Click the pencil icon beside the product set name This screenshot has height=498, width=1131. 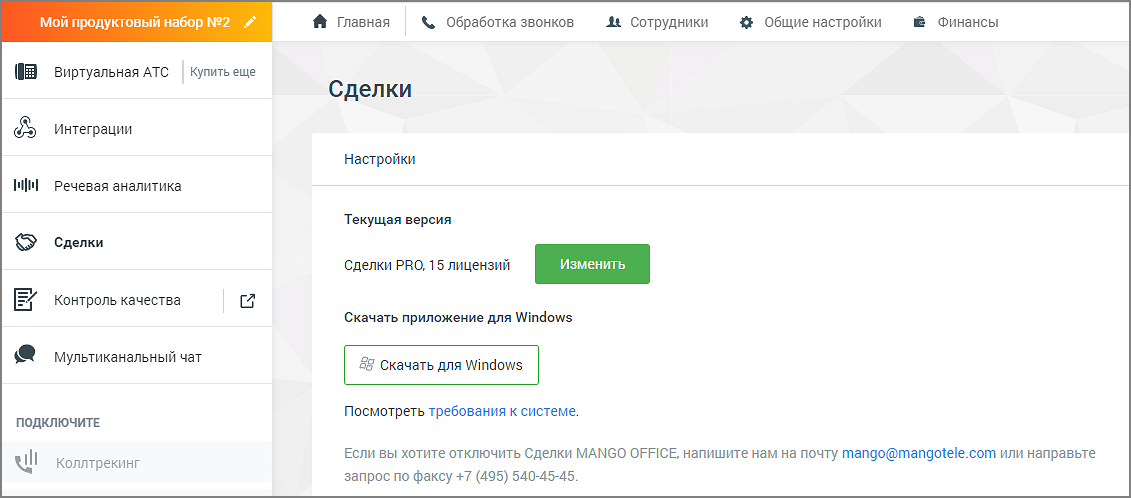[250, 22]
